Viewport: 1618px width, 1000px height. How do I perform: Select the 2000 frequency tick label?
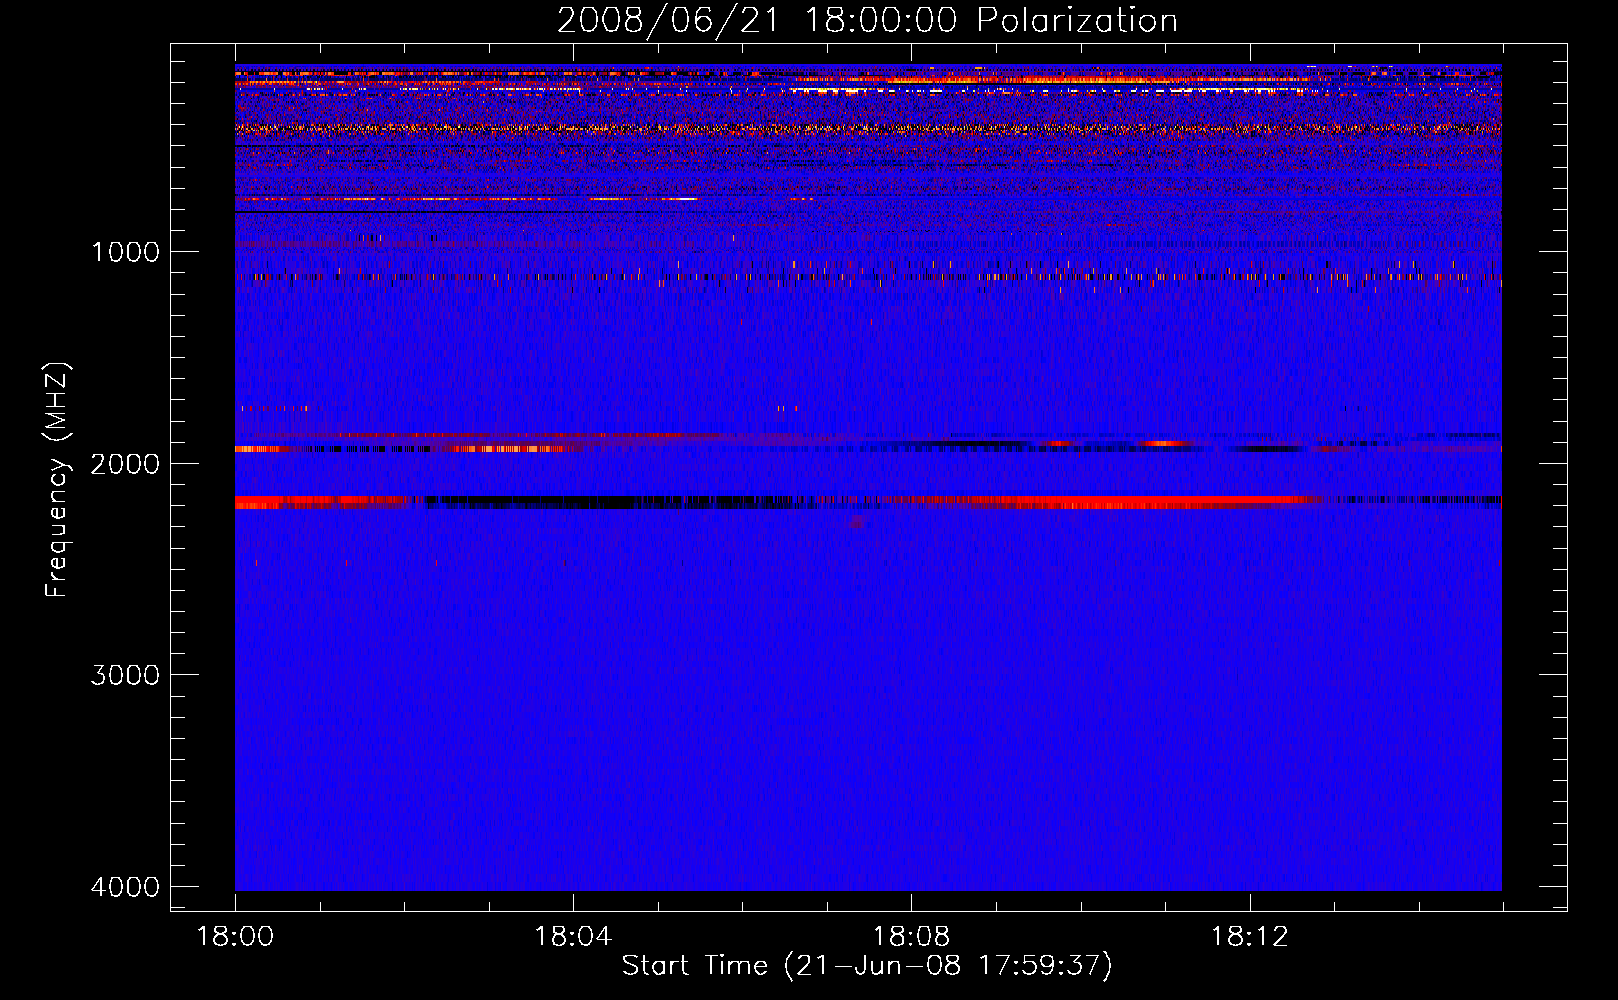pyautogui.click(x=125, y=463)
